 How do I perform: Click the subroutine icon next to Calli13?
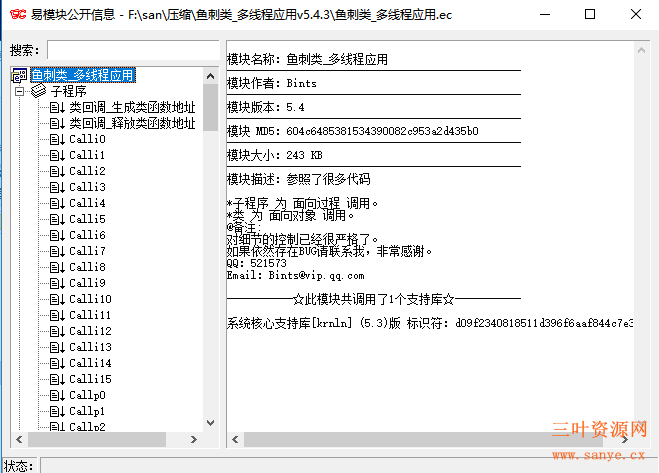tap(57, 347)
